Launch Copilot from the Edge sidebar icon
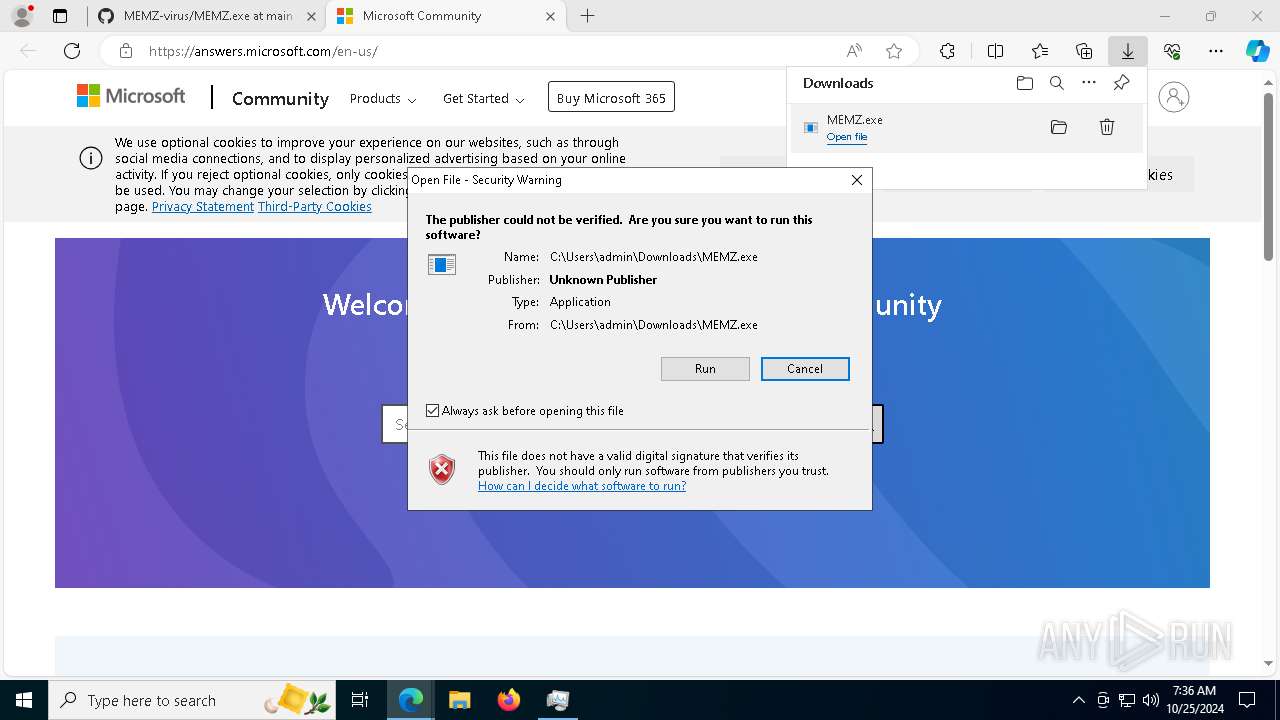The height and width of the screenshot is (720, 1280). click(1258, 51)
